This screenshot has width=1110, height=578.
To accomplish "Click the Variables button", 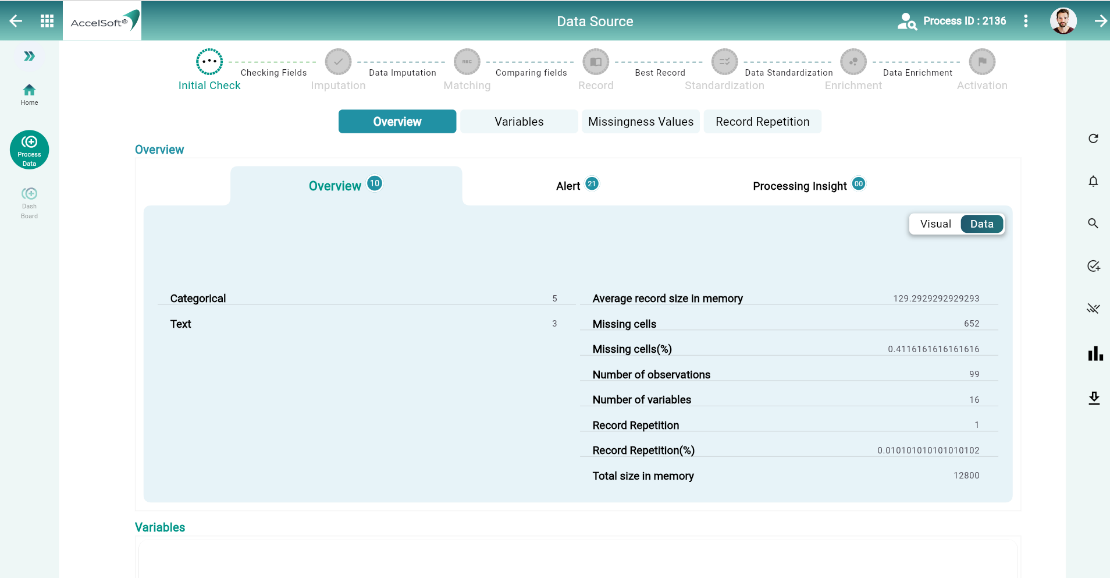I will coord(519,122).
